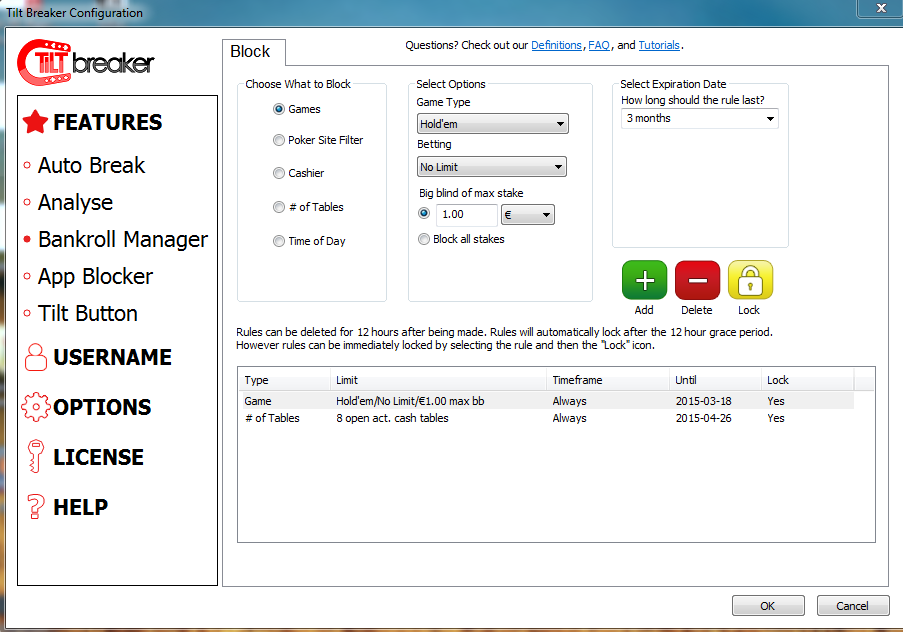The image size is (903, 632).
Task: Click the Cancel button
Action: coord(852,606)
